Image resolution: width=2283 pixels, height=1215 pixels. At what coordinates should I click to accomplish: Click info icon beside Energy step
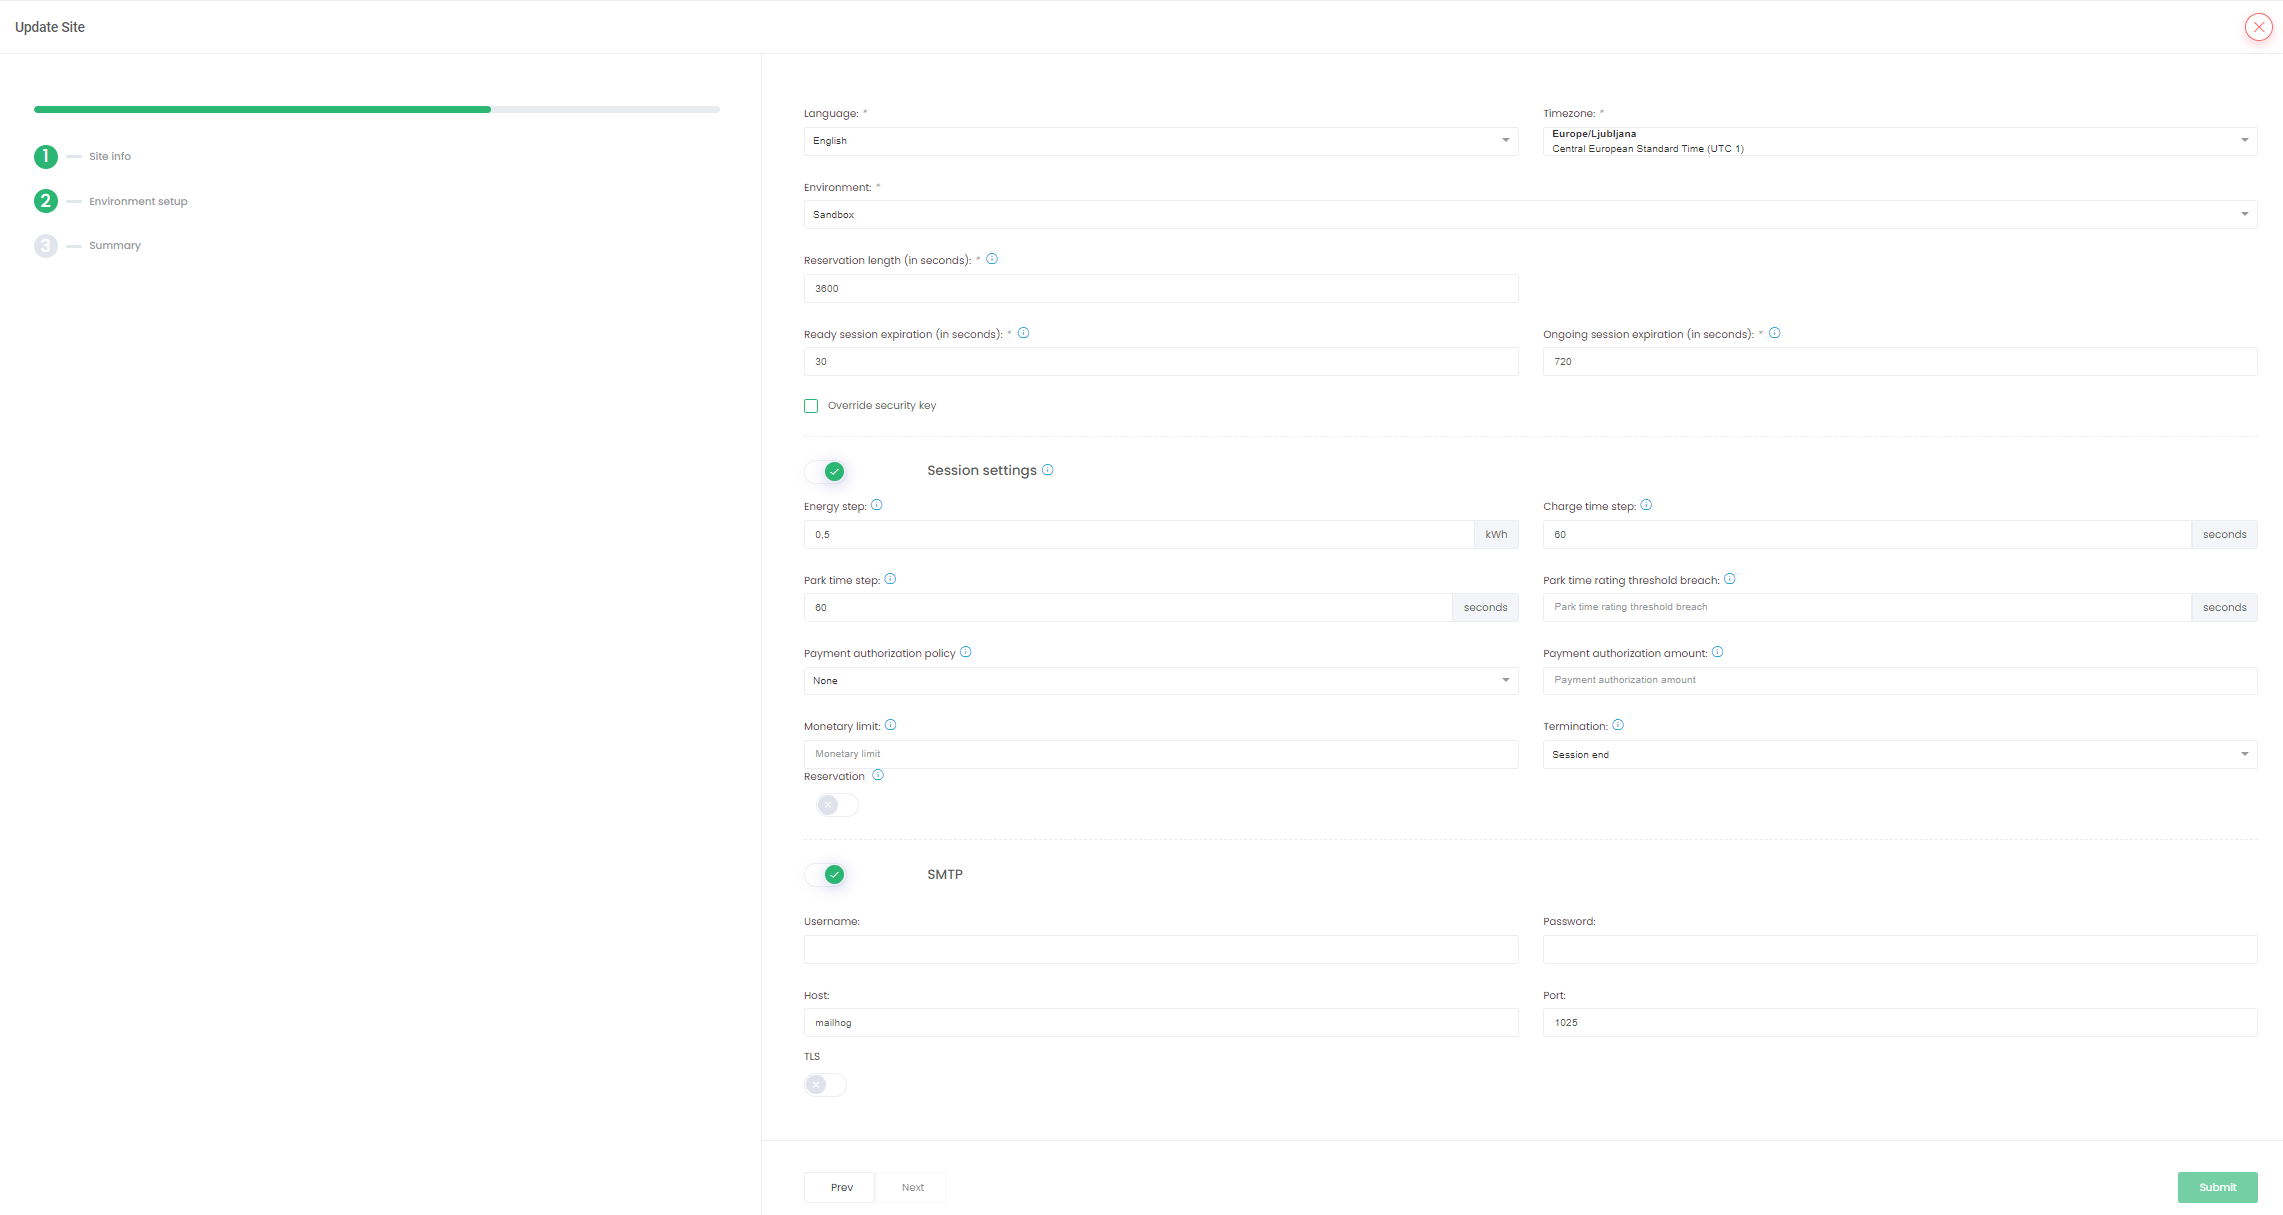coord(877,505)
